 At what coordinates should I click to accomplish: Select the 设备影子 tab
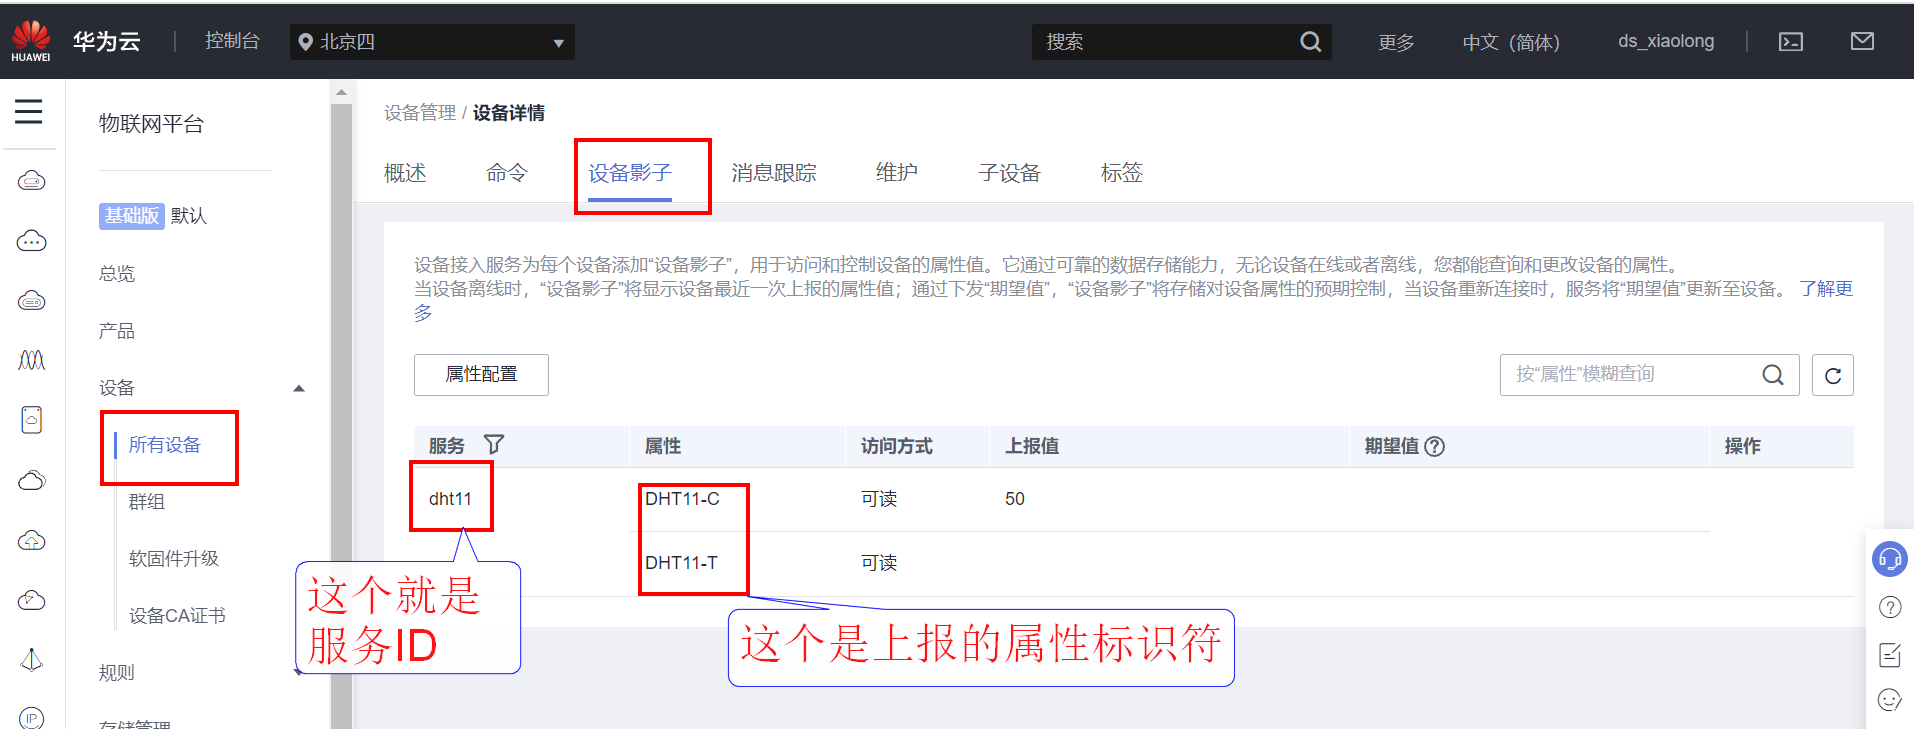(x=630, y=173)
